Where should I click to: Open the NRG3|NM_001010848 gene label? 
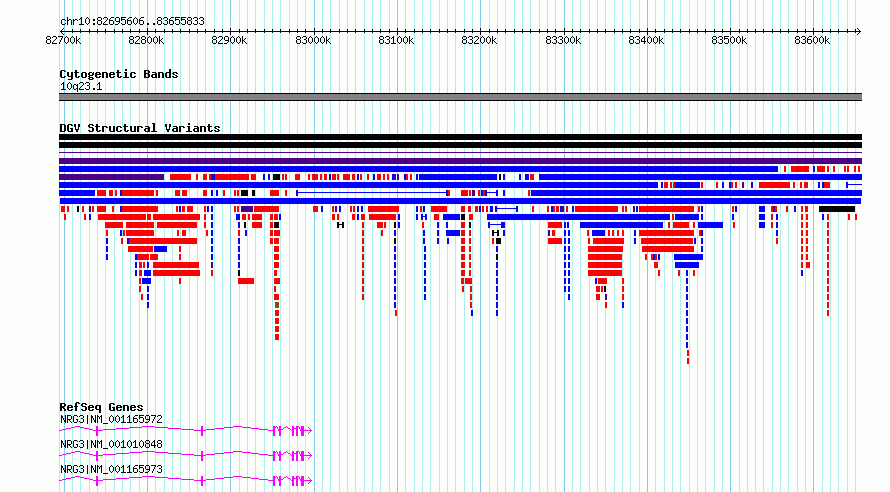(x=111, y=445)
